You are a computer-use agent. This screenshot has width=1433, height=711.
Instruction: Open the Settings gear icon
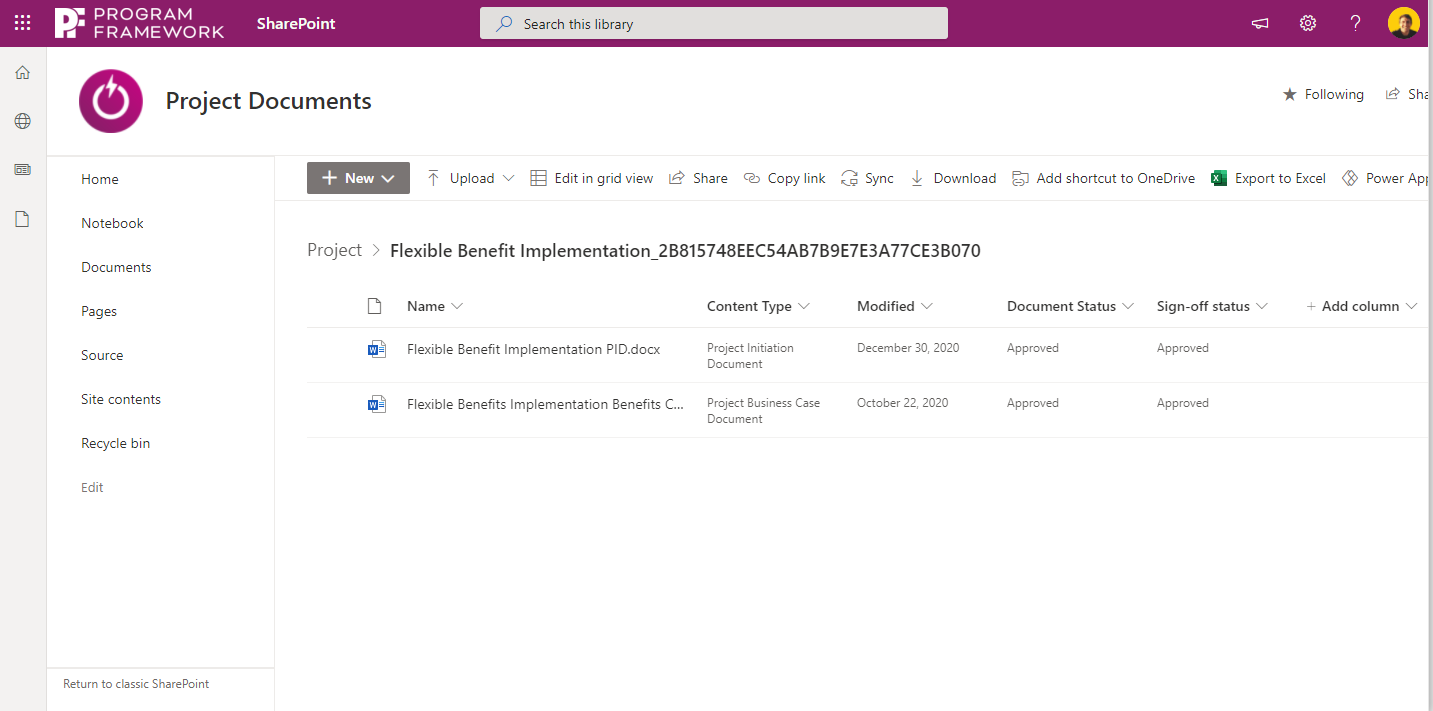(1308, 23)
